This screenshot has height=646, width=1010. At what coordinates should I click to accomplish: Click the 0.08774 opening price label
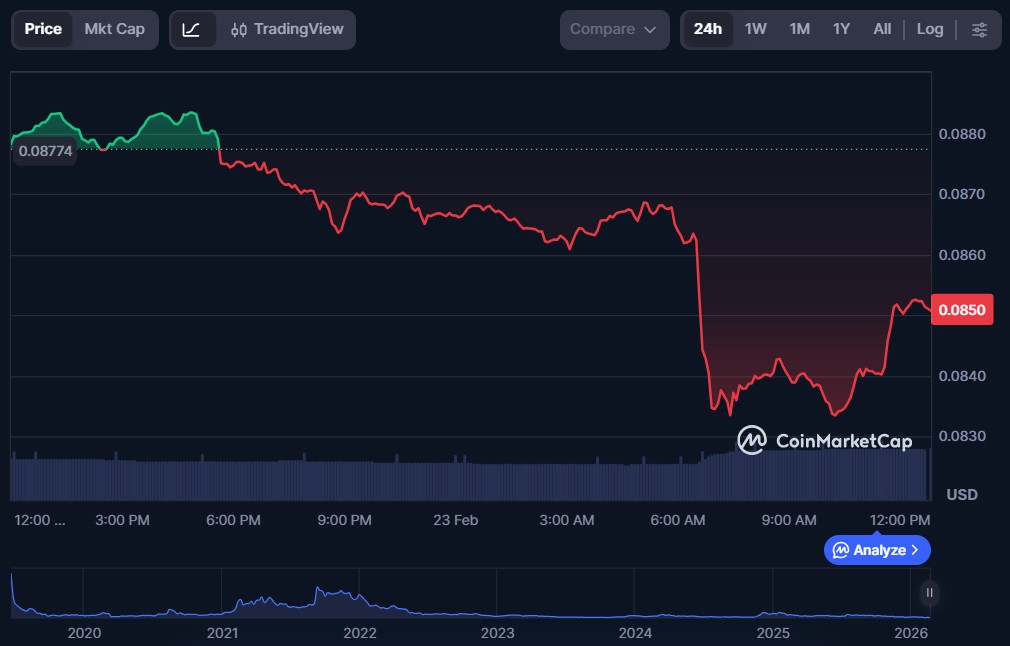pos(46,151)
